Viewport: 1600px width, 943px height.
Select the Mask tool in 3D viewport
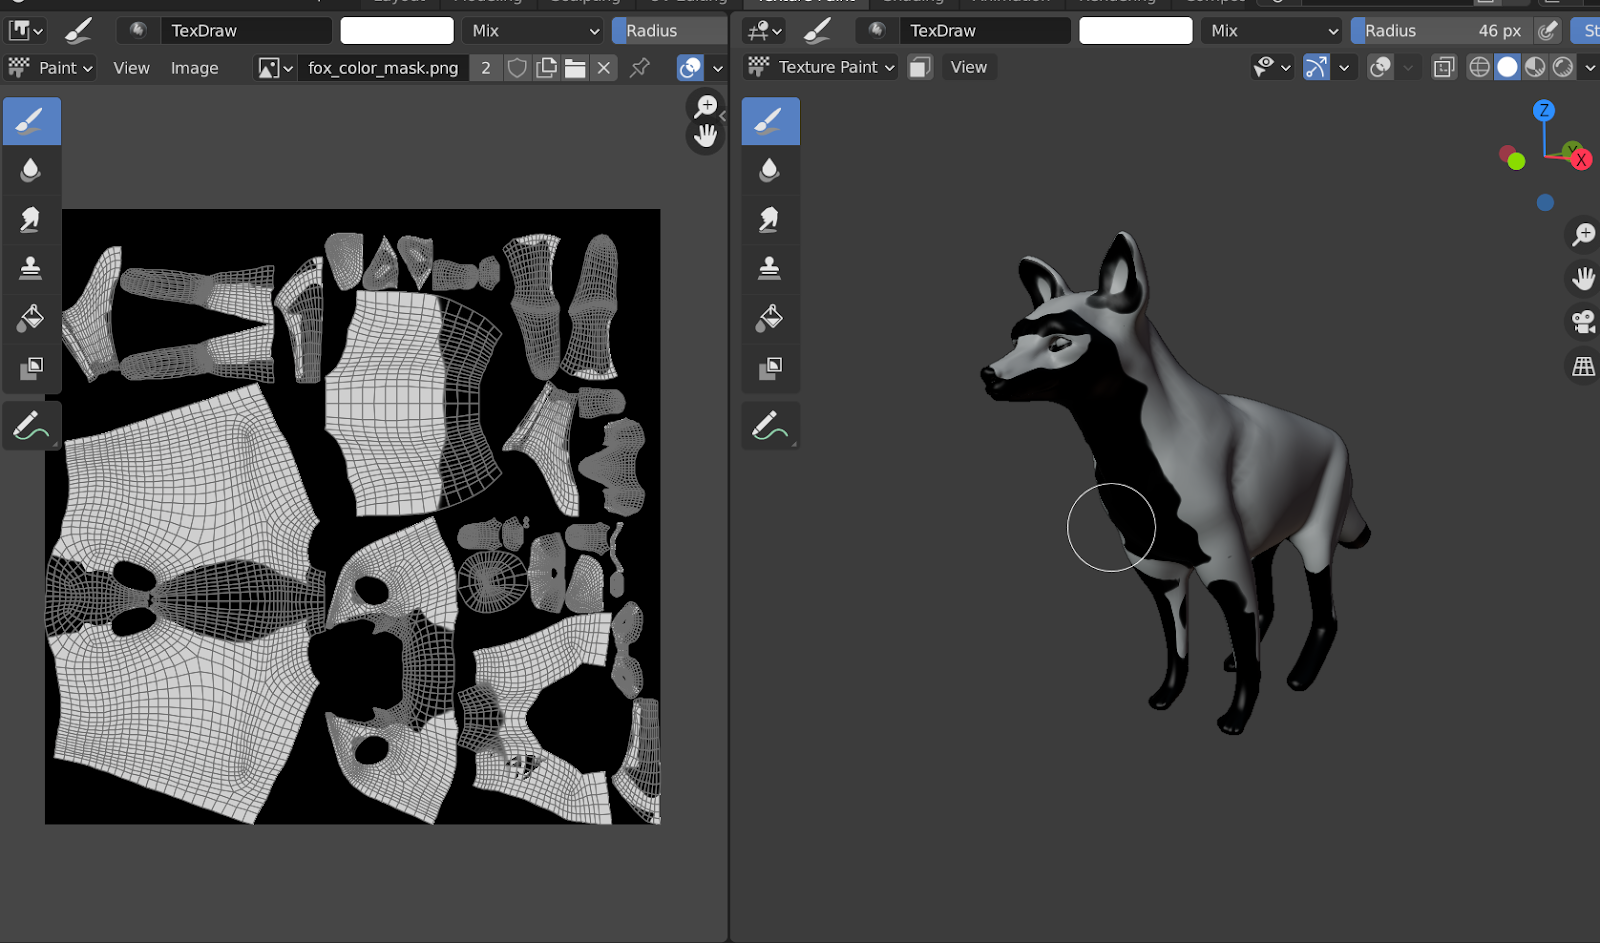coord(770,367)
